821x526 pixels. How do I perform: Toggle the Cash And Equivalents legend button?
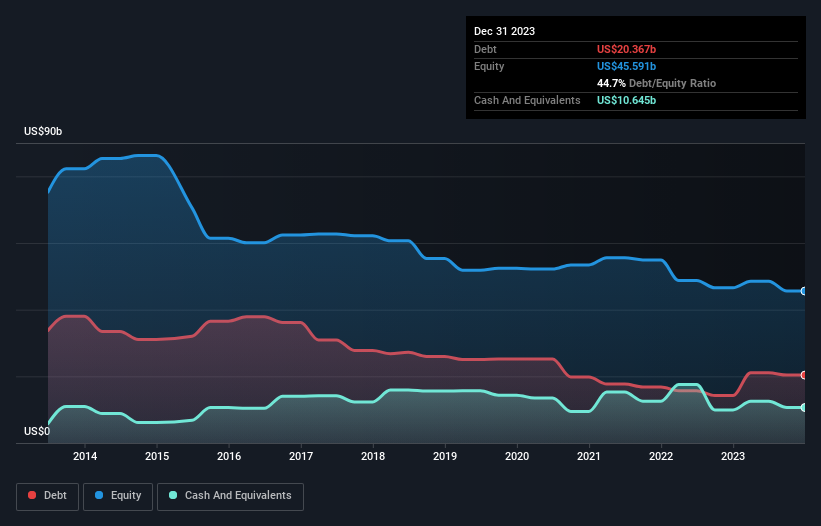(230, 496)
